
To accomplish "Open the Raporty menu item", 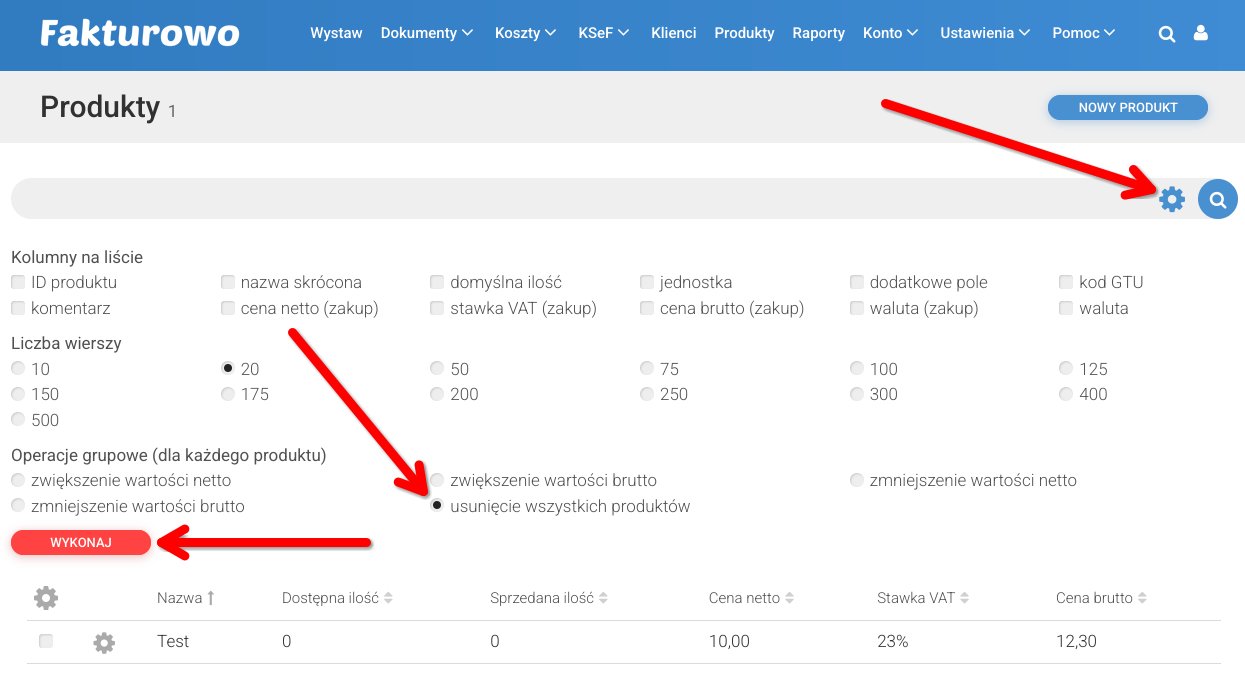I will point(818,32).
